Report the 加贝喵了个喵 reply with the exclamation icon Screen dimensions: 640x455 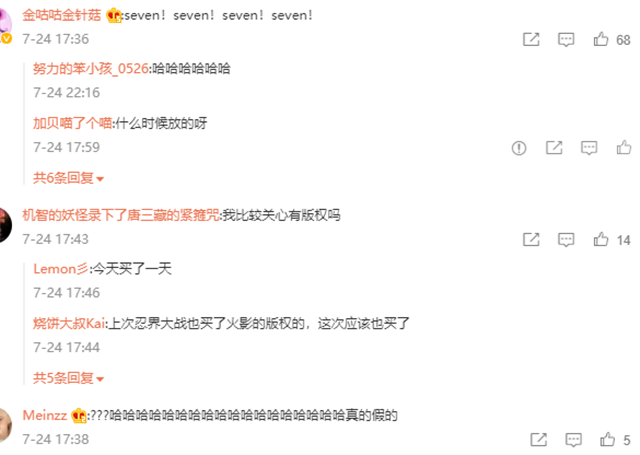(519, 148)
